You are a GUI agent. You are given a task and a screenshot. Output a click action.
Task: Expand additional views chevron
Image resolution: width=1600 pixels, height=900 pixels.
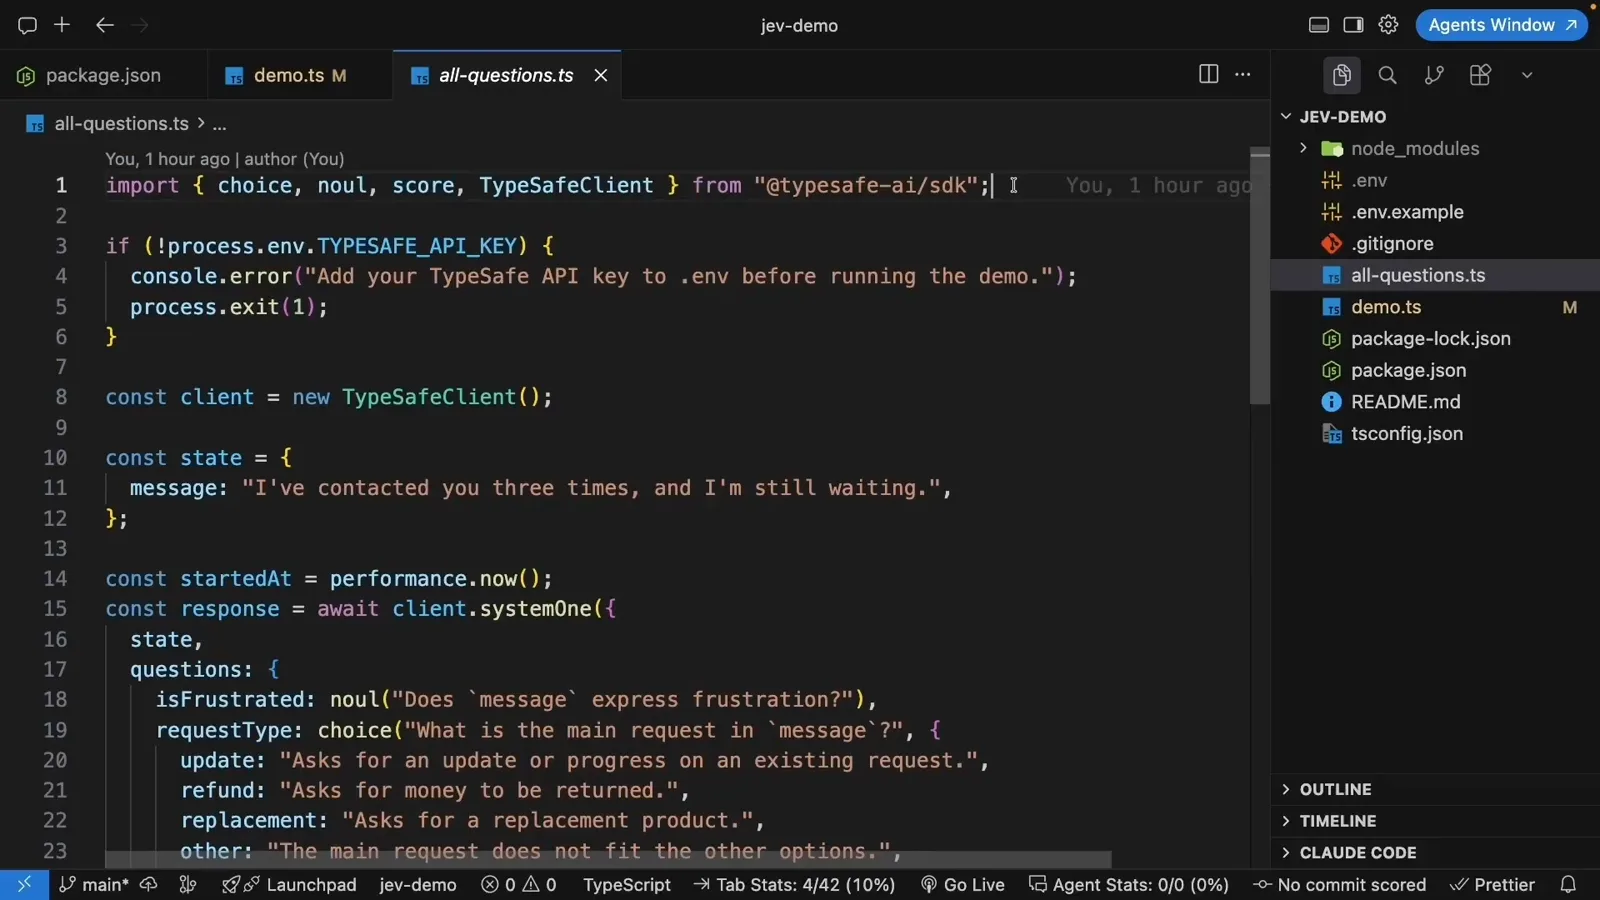pyautogui.click(x=1527, y=75)
